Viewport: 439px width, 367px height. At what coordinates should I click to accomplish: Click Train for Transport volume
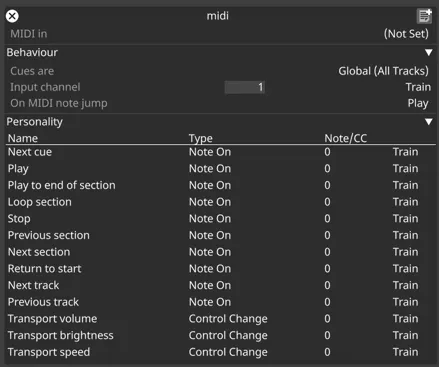pyautogui.click(x=405, y=319)
